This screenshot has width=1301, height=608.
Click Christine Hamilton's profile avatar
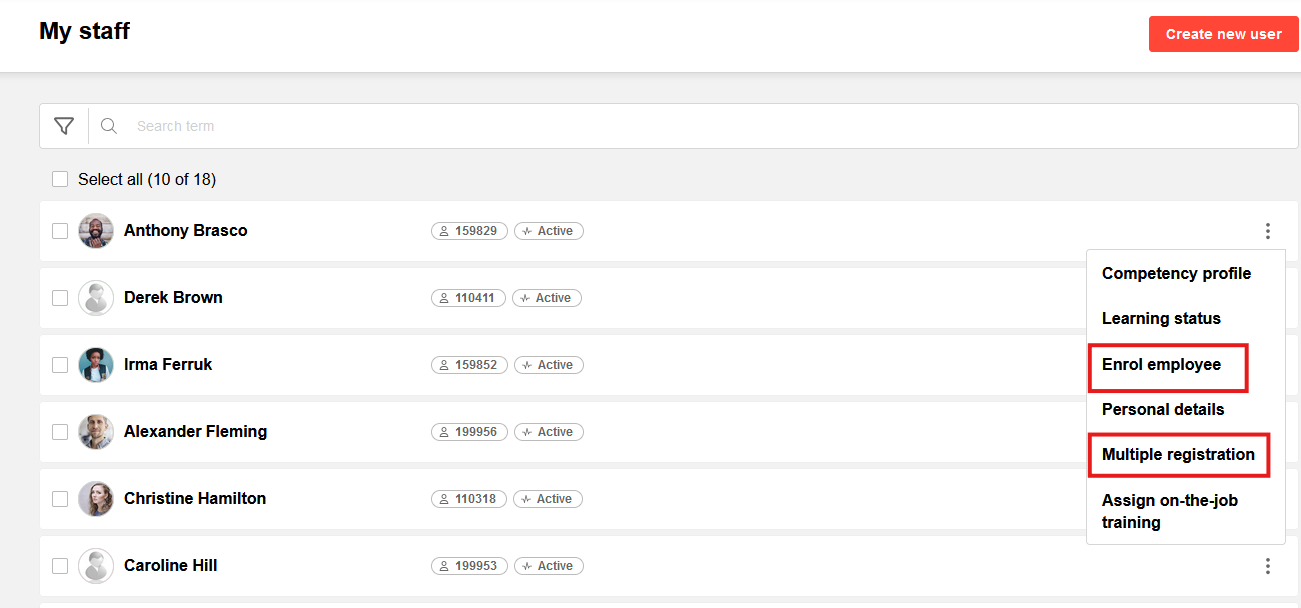click(96, 499)
